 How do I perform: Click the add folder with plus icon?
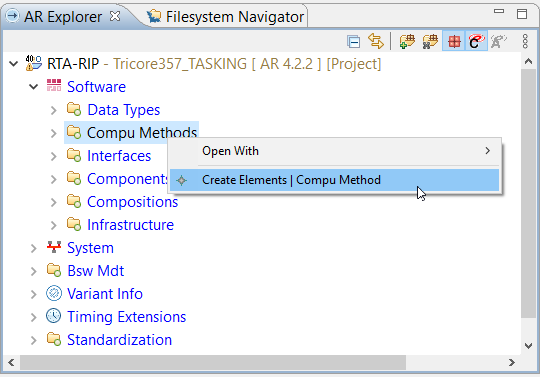pyautogui.click(x=407, y=41)
